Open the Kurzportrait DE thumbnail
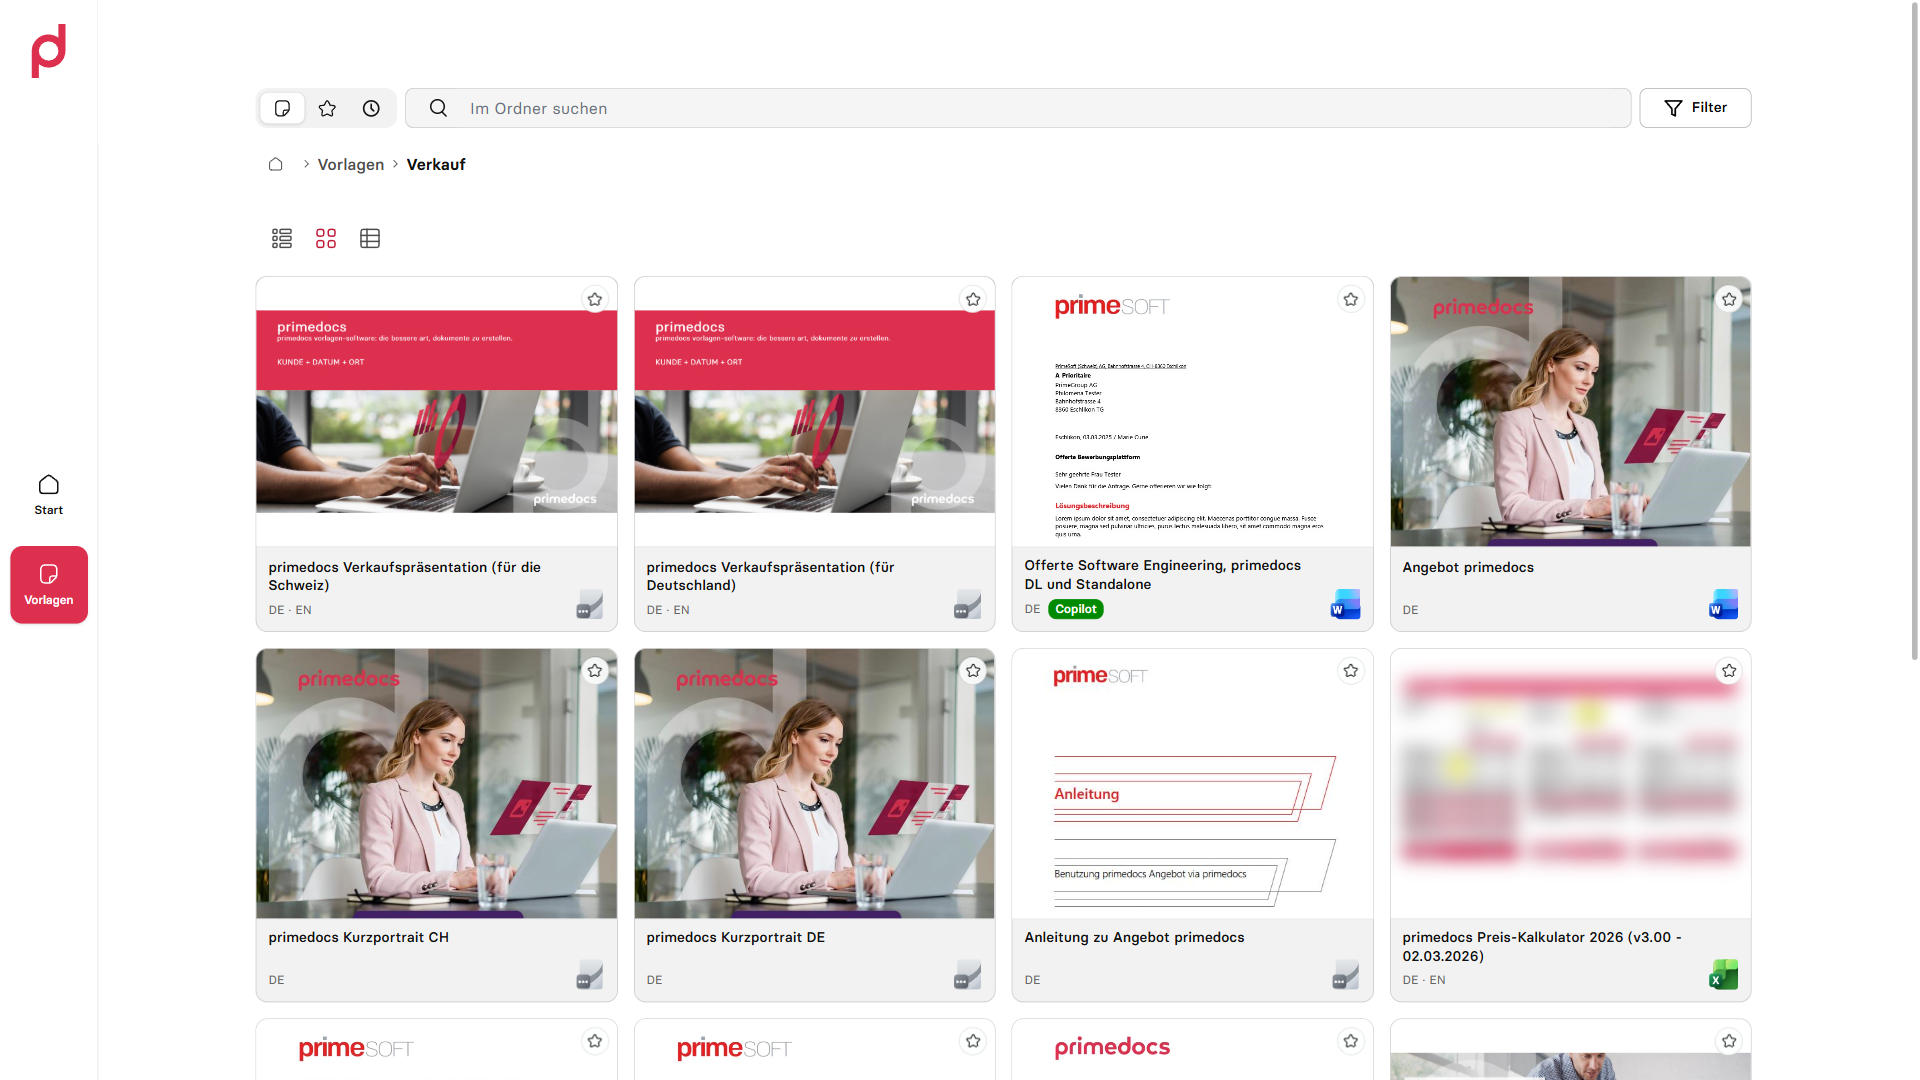The height and width of the screenshot is (1080, 1920). [x=814, y=784]
